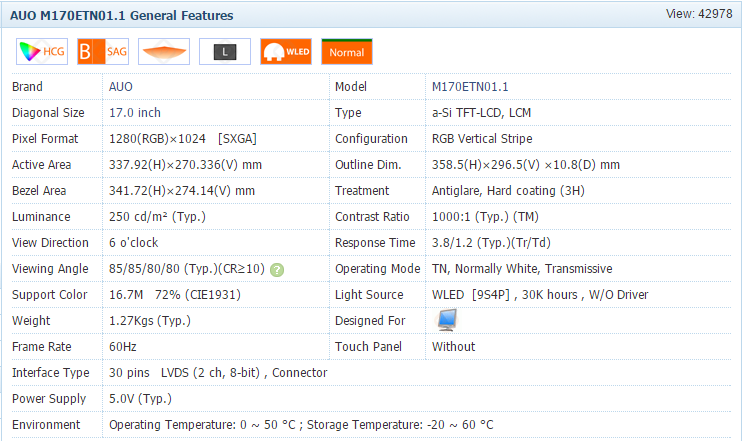Click the View count 42978 text
The image size is (744, 441).
(701, 14)
